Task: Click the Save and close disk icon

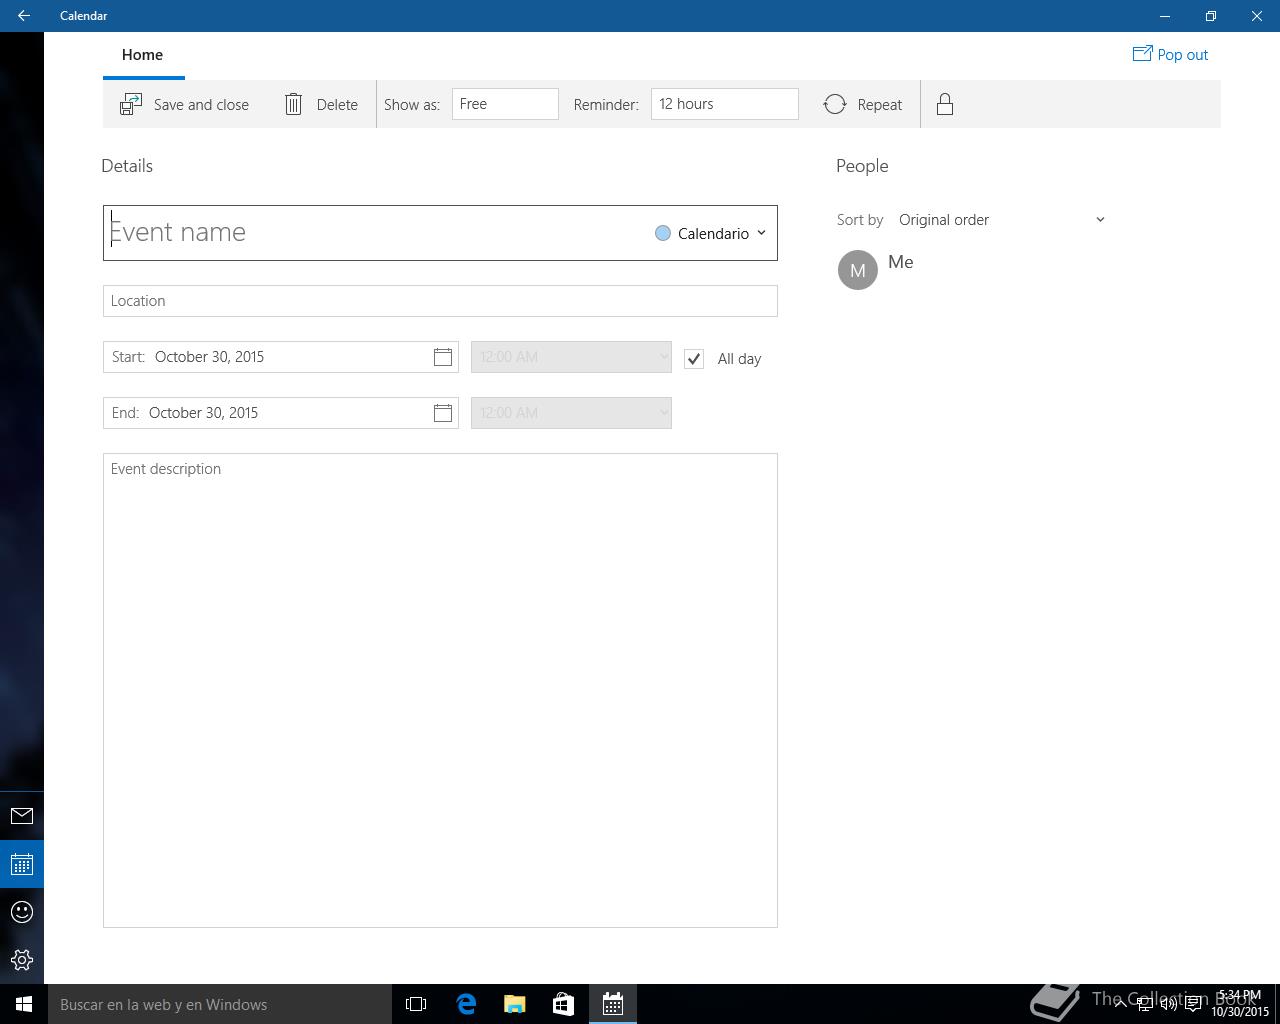Action: (131, 104)
